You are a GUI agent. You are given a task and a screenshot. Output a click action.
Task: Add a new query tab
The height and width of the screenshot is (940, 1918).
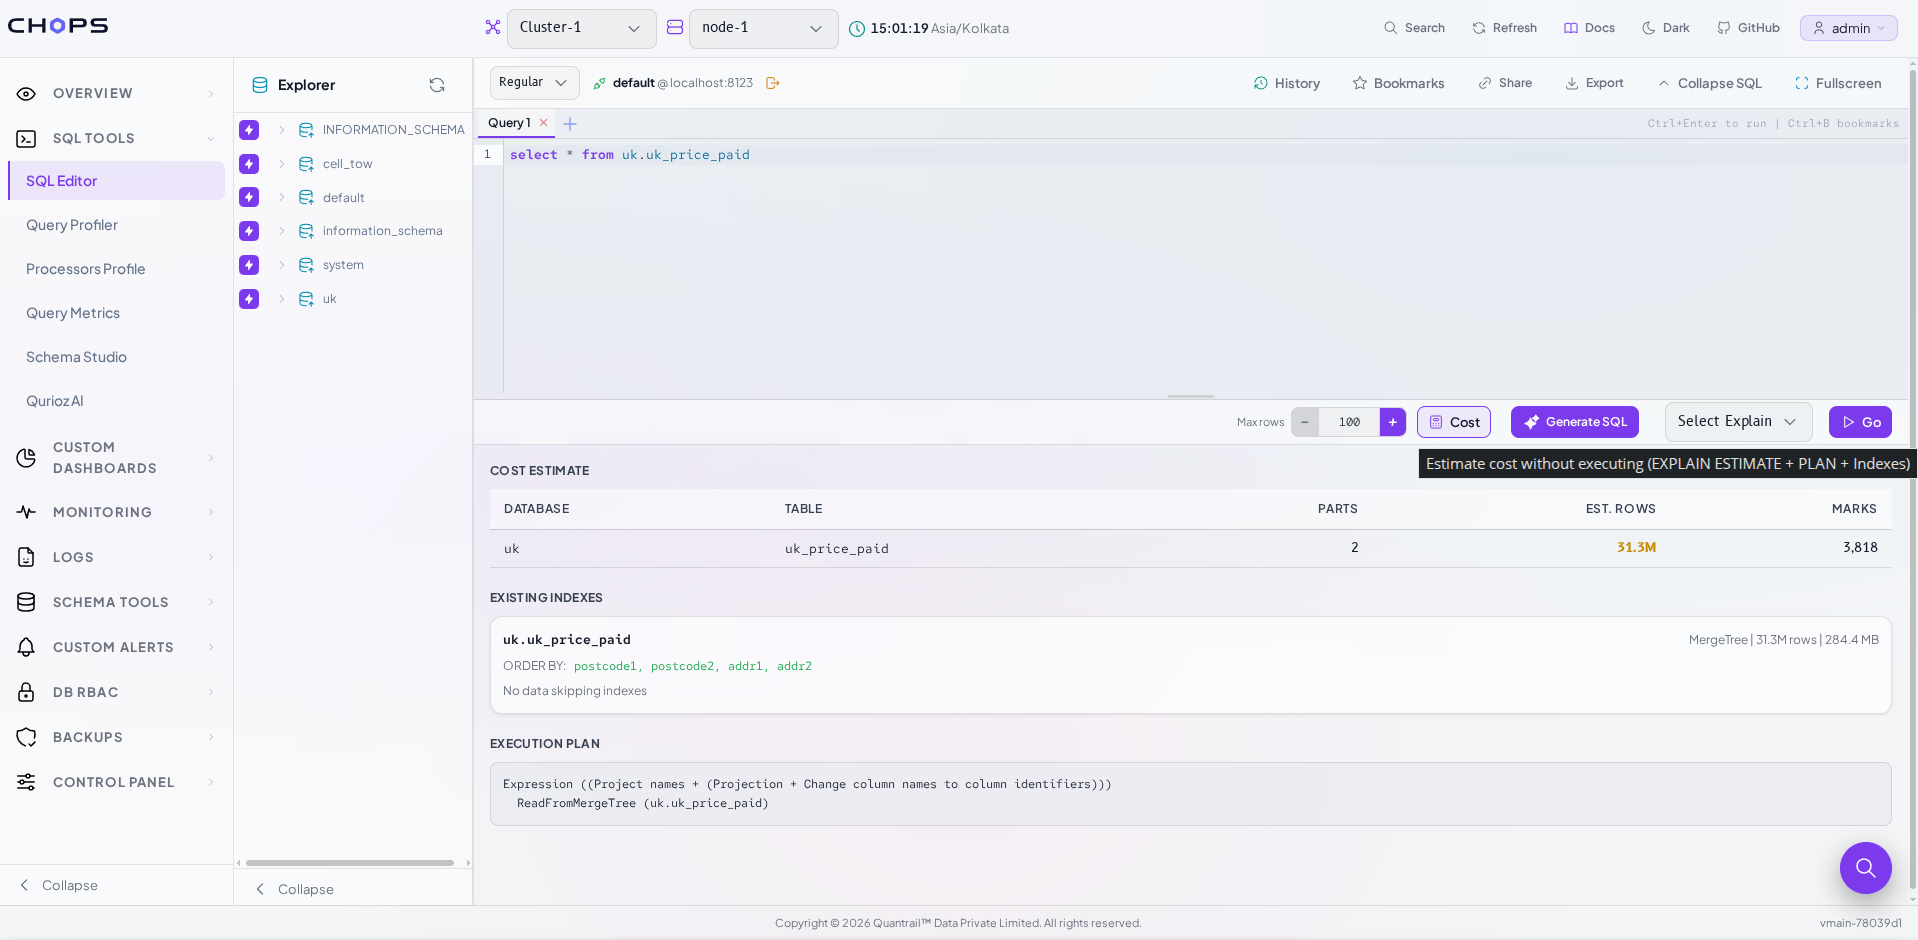coord(570,124)
